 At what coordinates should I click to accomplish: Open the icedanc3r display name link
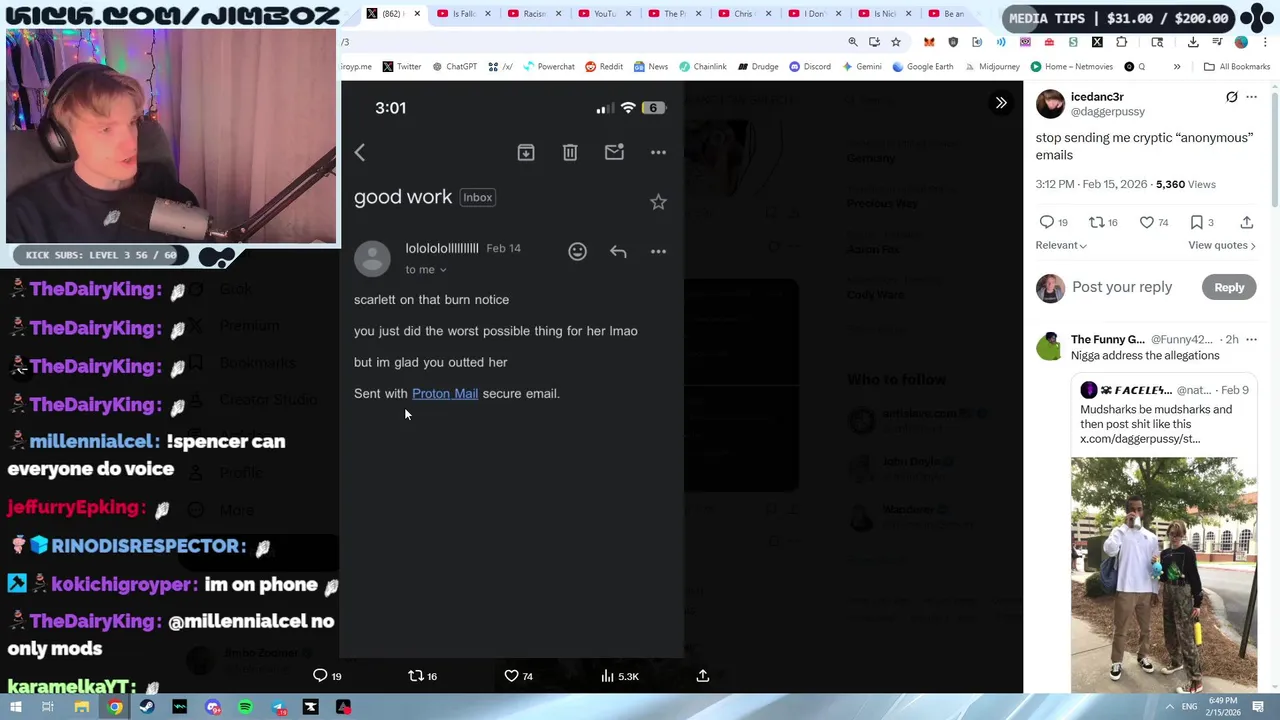coord(1097,97)
